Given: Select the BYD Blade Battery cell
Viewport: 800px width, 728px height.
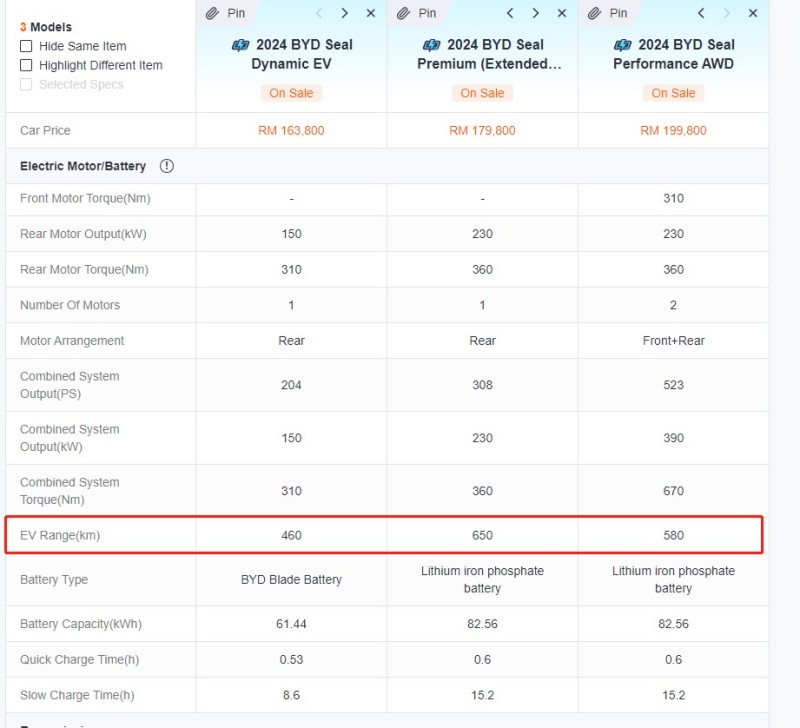Looking at the screenshot, I should click(291, 580).
